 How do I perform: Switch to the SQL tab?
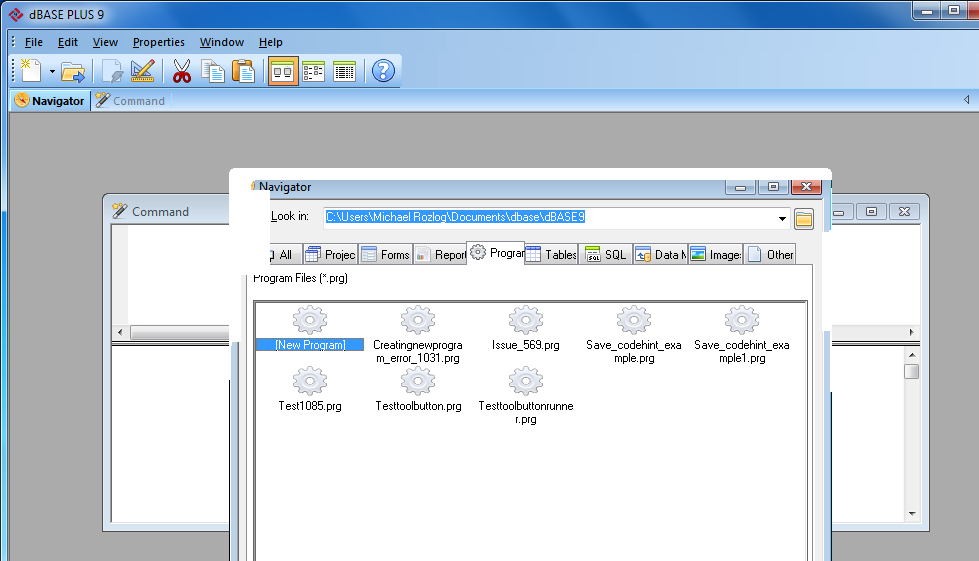(606, 255)
